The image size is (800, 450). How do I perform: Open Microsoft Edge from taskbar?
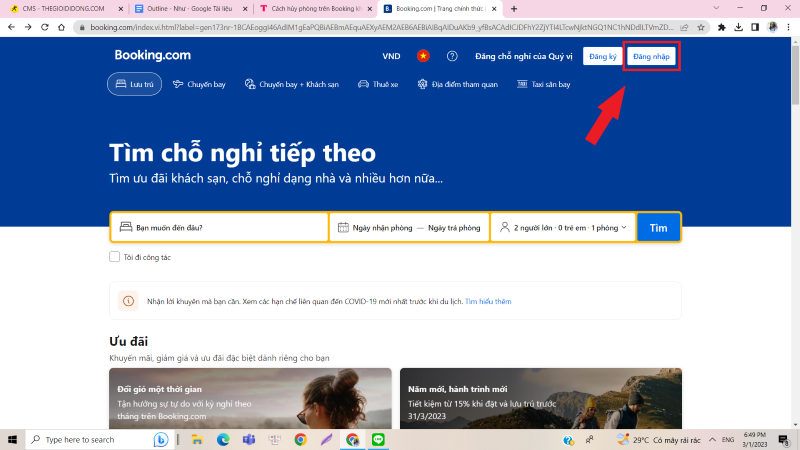point(223,440)
